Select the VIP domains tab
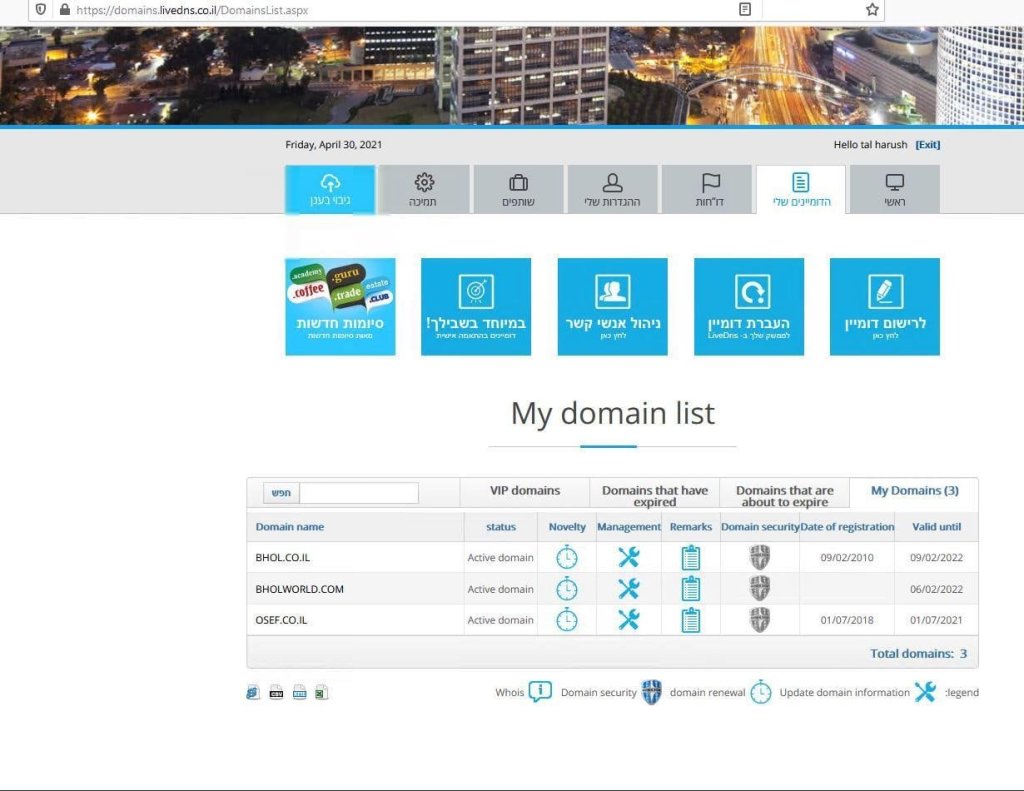Screen dimensions: 1024x791 [525, 491]
